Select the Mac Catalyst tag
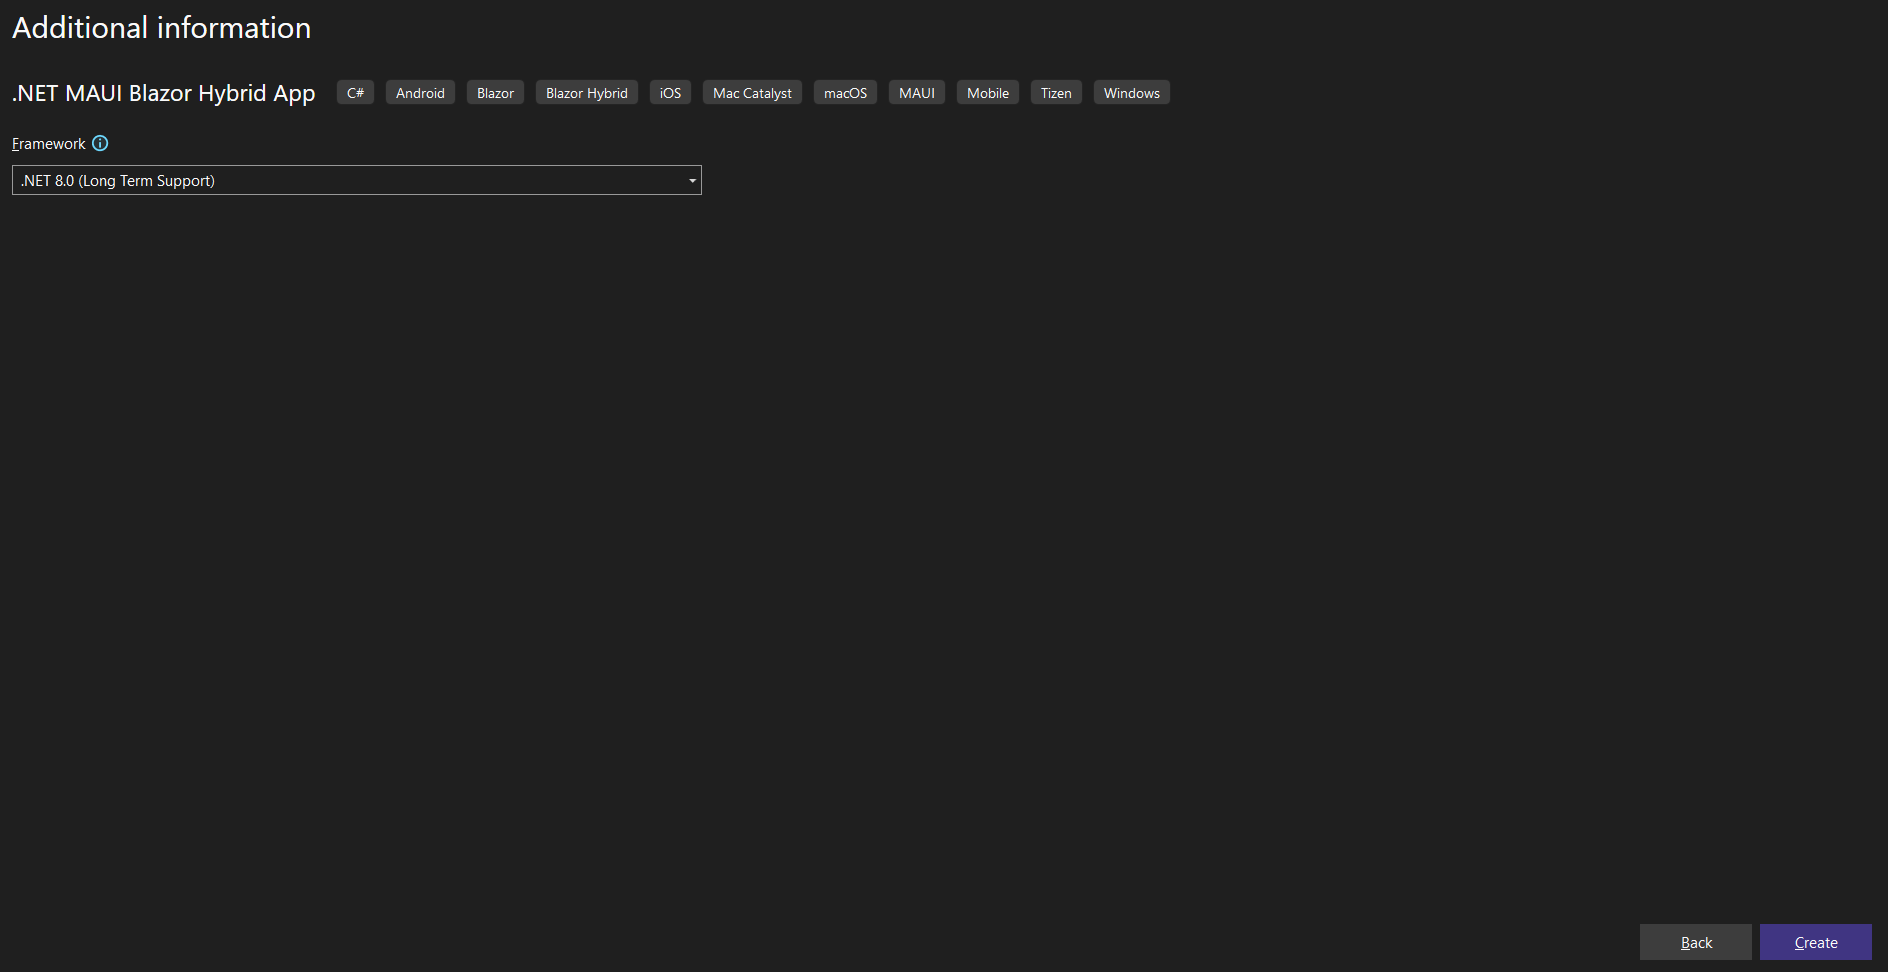1888x972 pixels. [752, 92]
